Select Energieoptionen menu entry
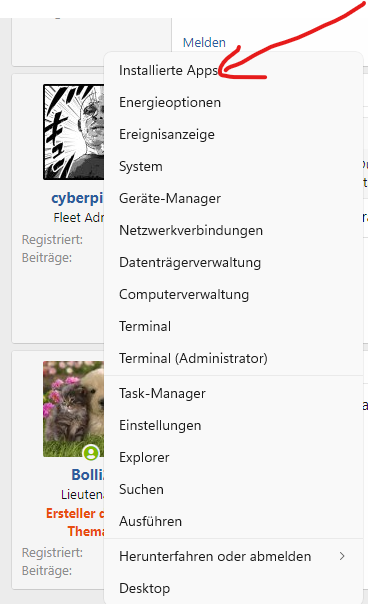 point(233,102)
